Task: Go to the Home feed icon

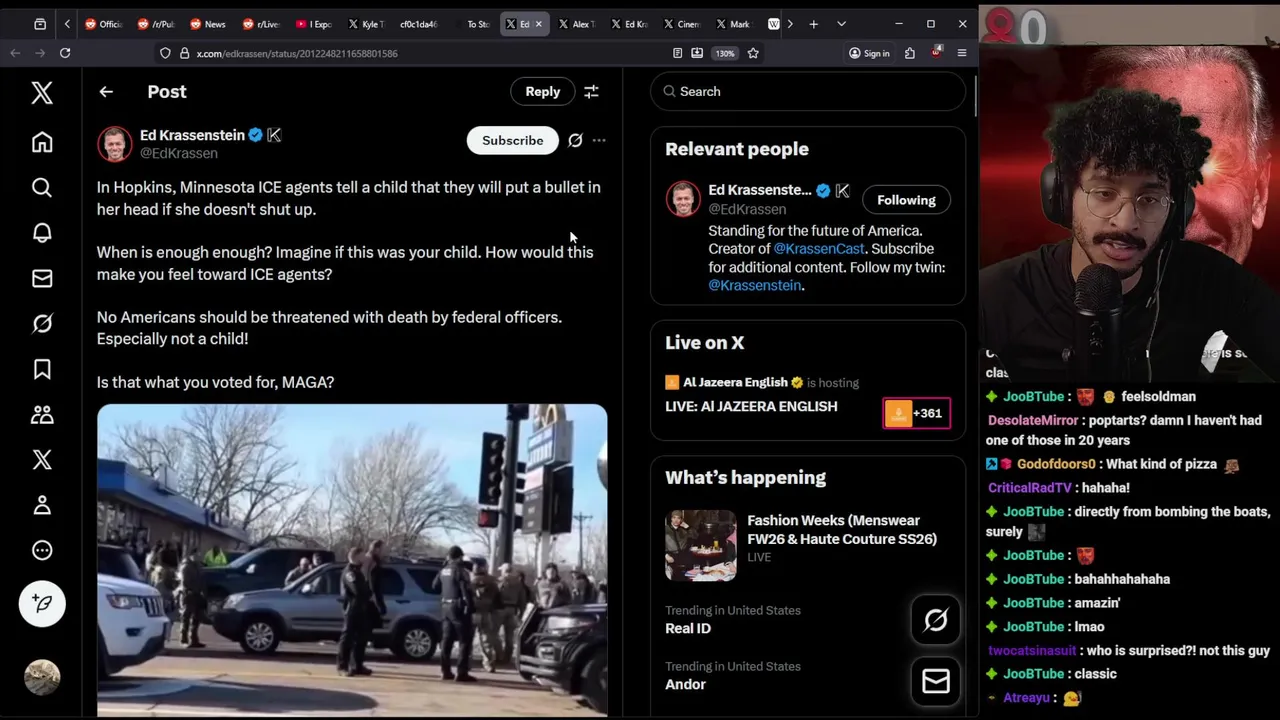Action: [x=42, y=142]
